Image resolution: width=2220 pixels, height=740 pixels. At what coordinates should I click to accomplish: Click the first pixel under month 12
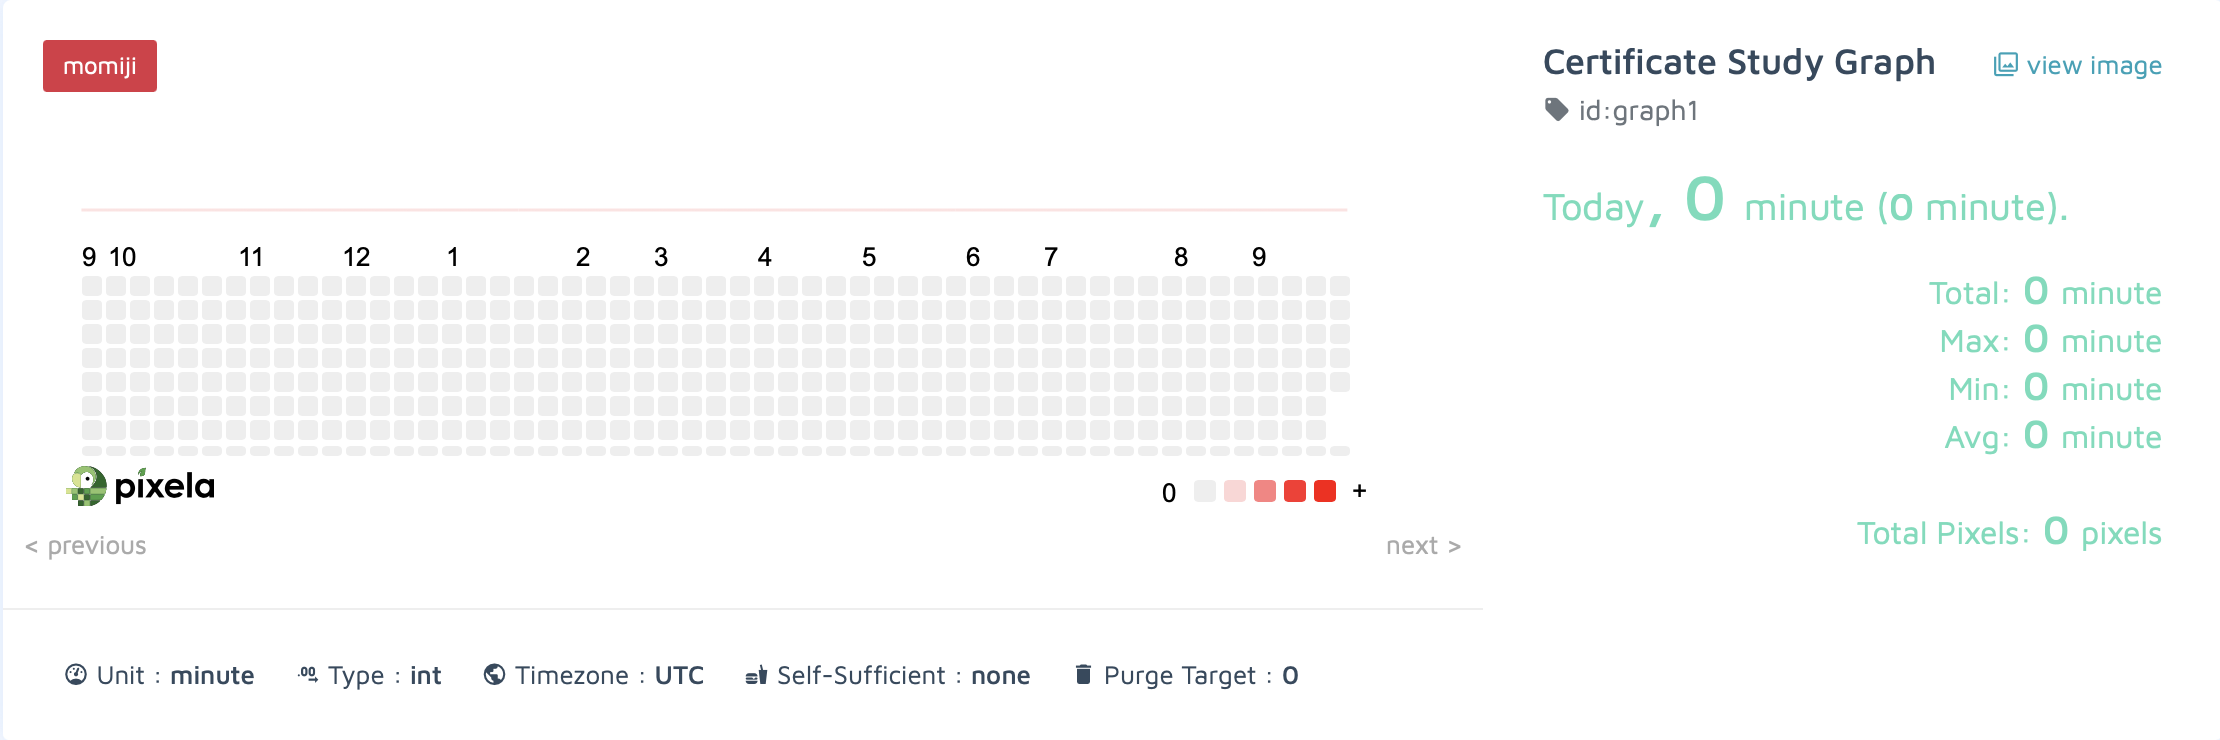coord(356,286)
